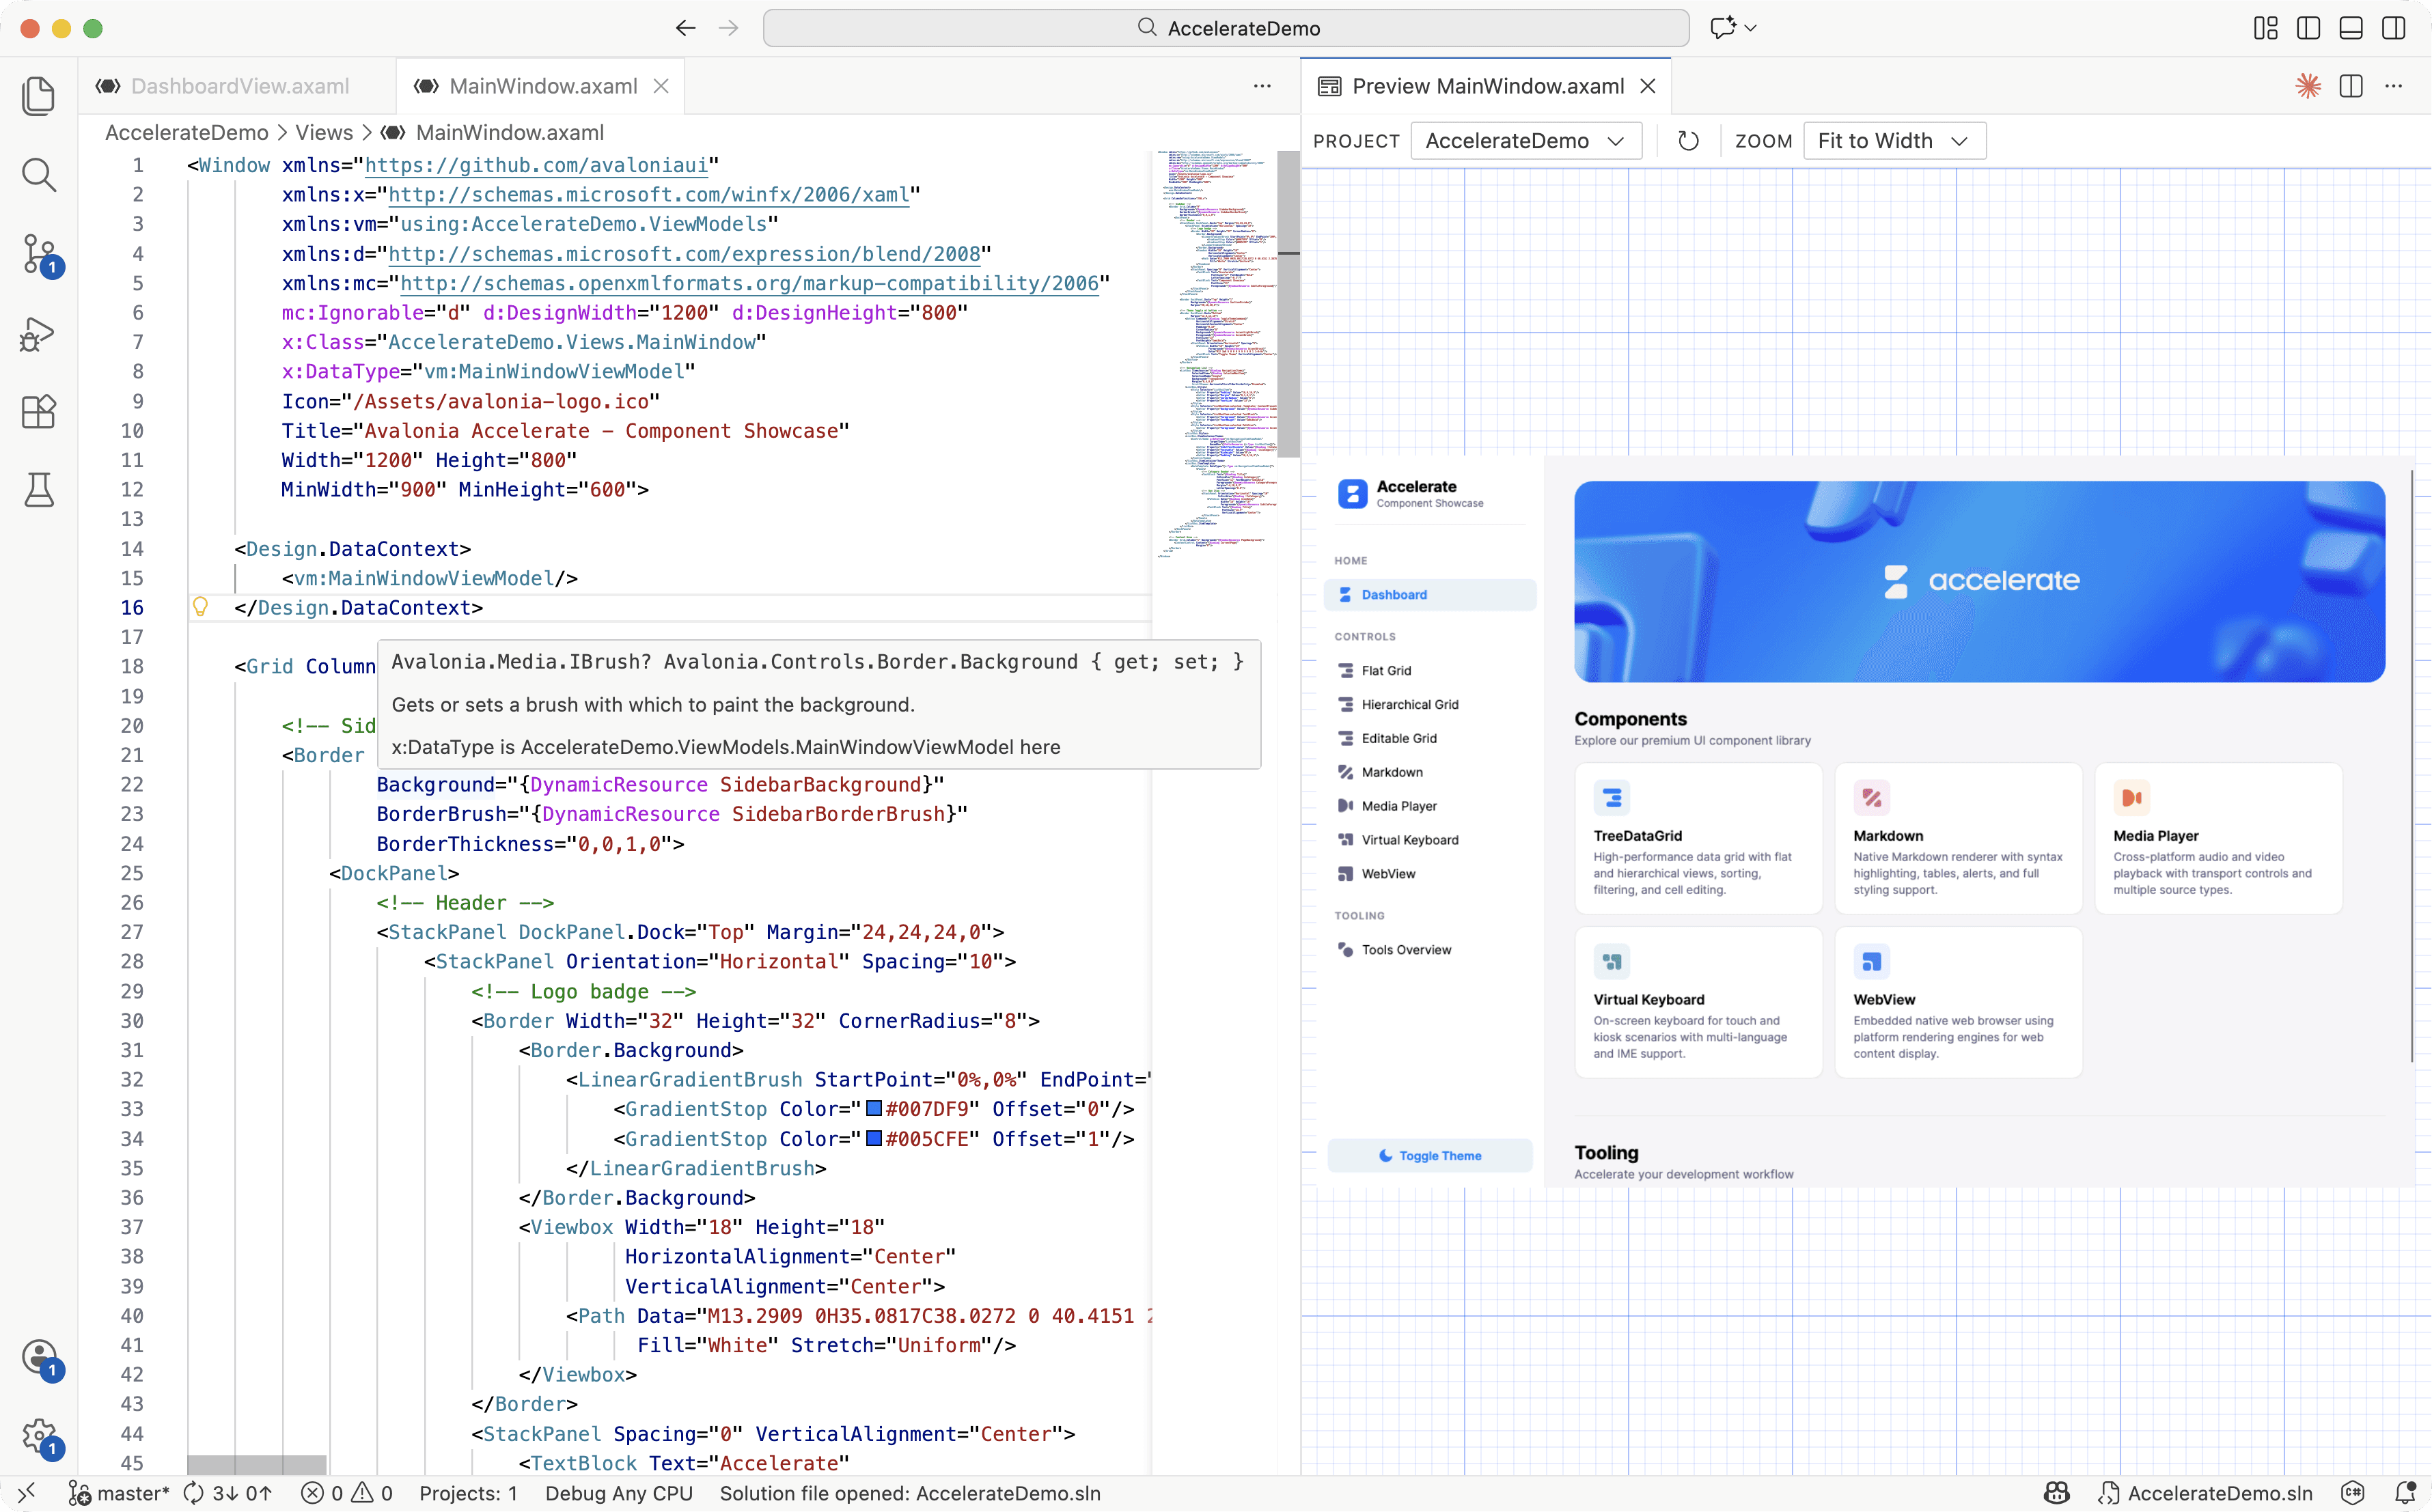
Task: Open the Run and Debug view
Action: tap(38, 333)
